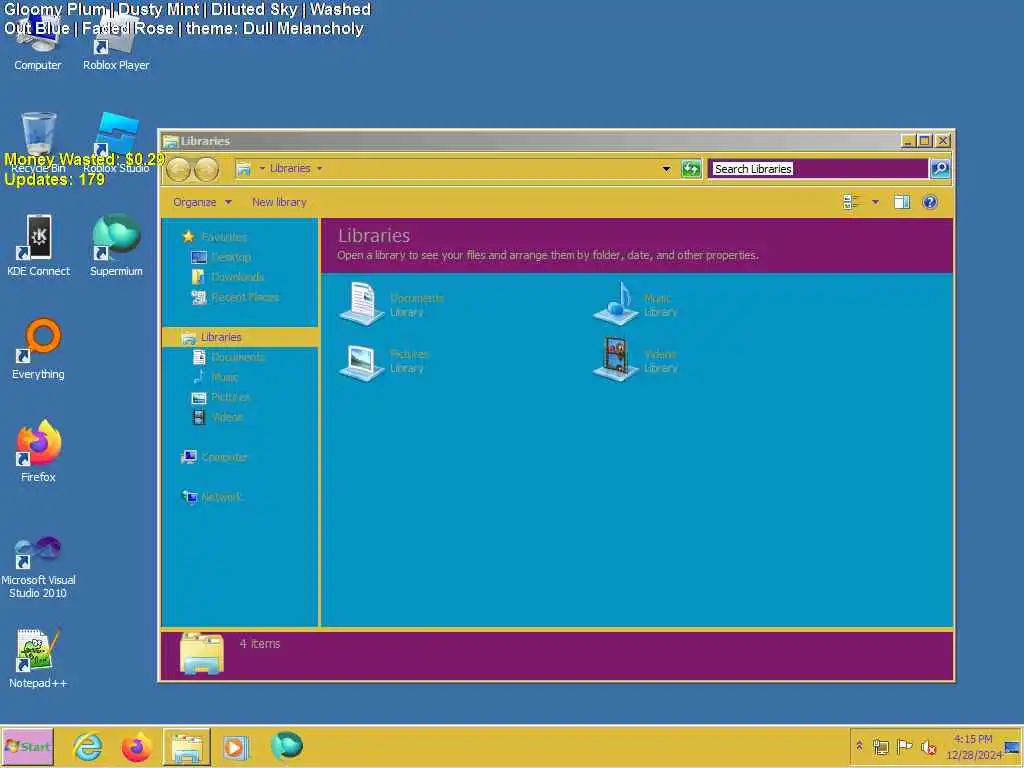Screen dimensions: 1024x768
Task: Select Music under Libraries tree
Action: pos(224,377)
